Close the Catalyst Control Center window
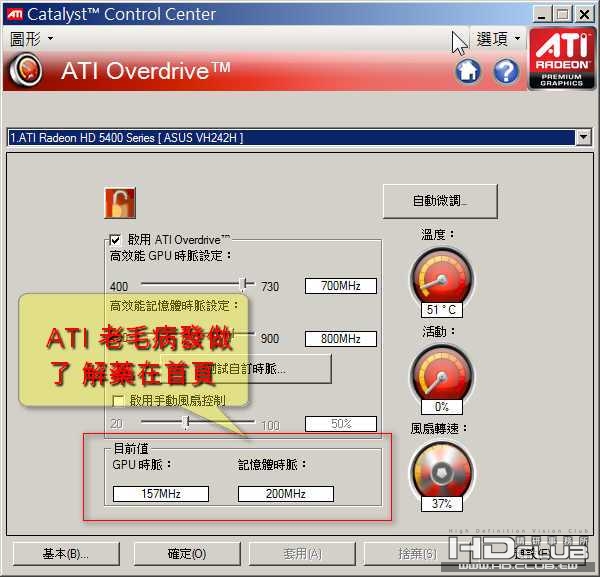Viewport: 600px width, 577px height. tap(584, 15)
